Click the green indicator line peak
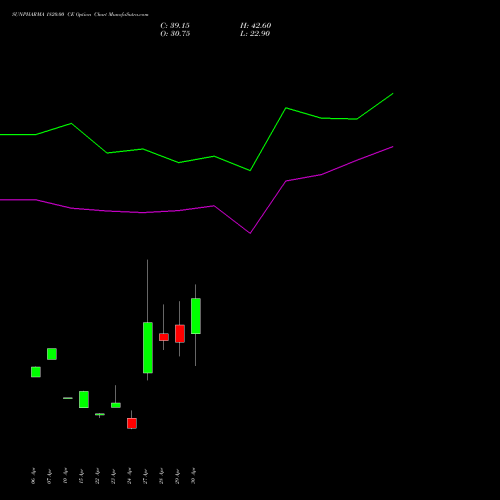The height and width of the screenshot is (500, 500). coord(393,94)
